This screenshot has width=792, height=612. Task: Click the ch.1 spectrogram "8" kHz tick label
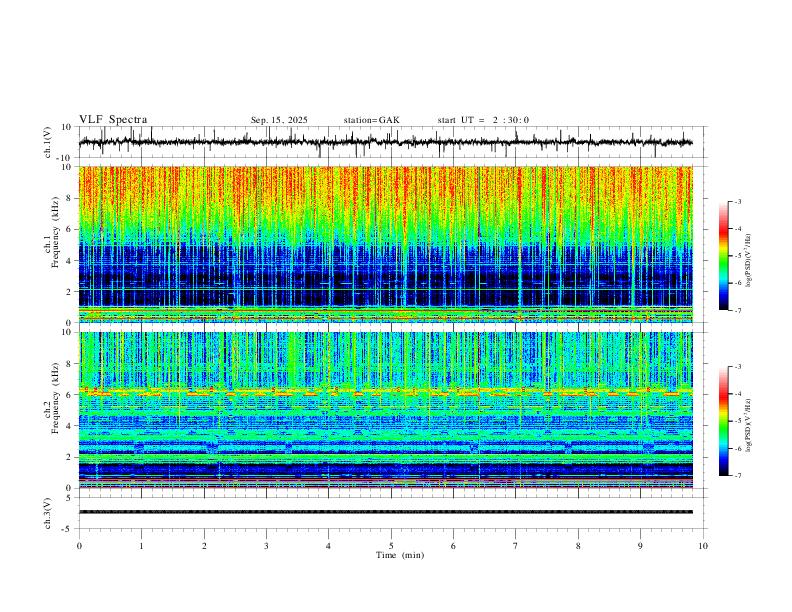[70, 198]
